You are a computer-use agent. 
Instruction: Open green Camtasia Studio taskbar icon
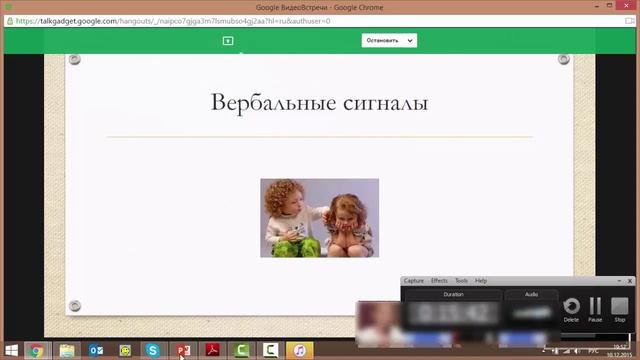click(242, 351)
